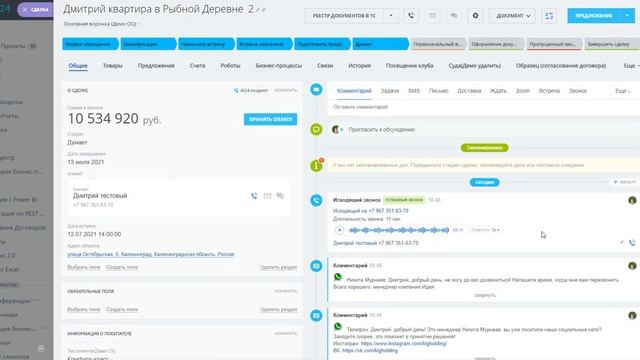Select the Звонок timeline tab

[x=578, y=91]
